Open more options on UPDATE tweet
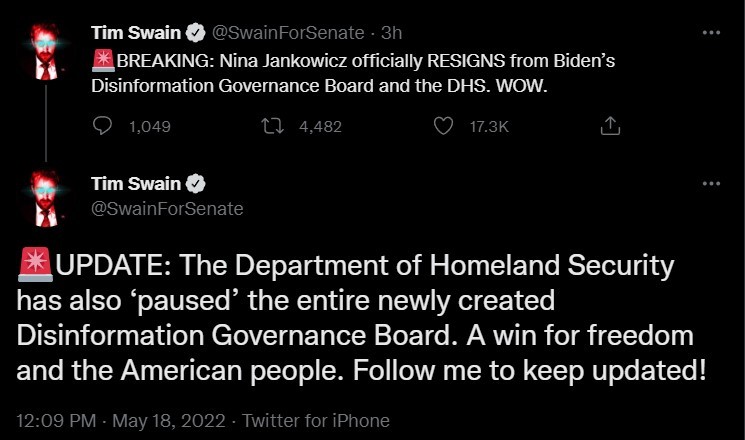Viewport: 745px width, 440px height. coord(711,183)
